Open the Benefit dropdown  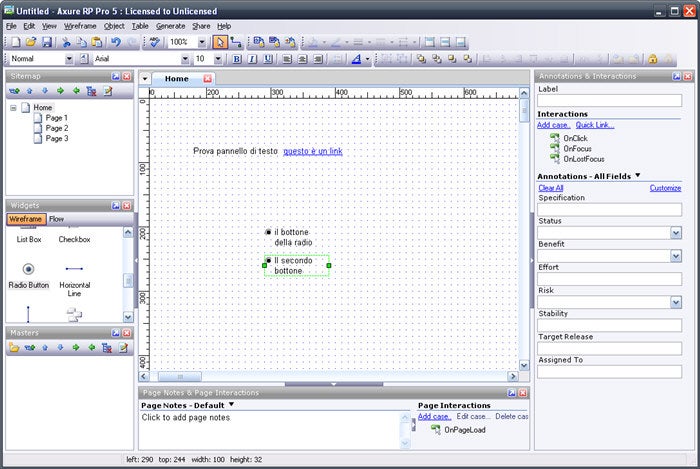pos(676,256)
